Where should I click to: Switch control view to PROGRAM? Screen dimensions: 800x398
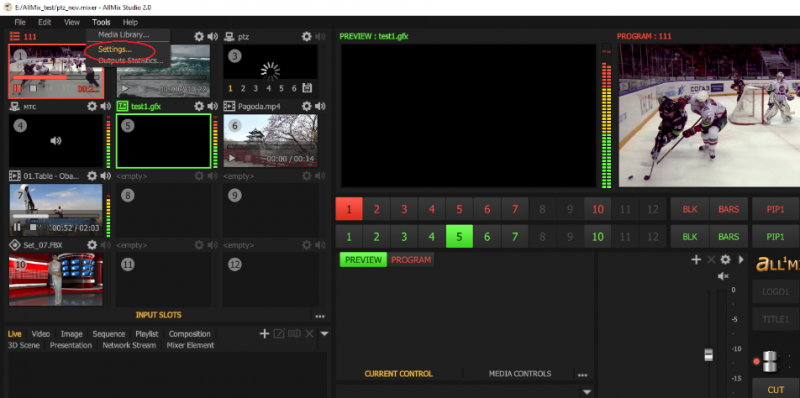tap(411, 260)
